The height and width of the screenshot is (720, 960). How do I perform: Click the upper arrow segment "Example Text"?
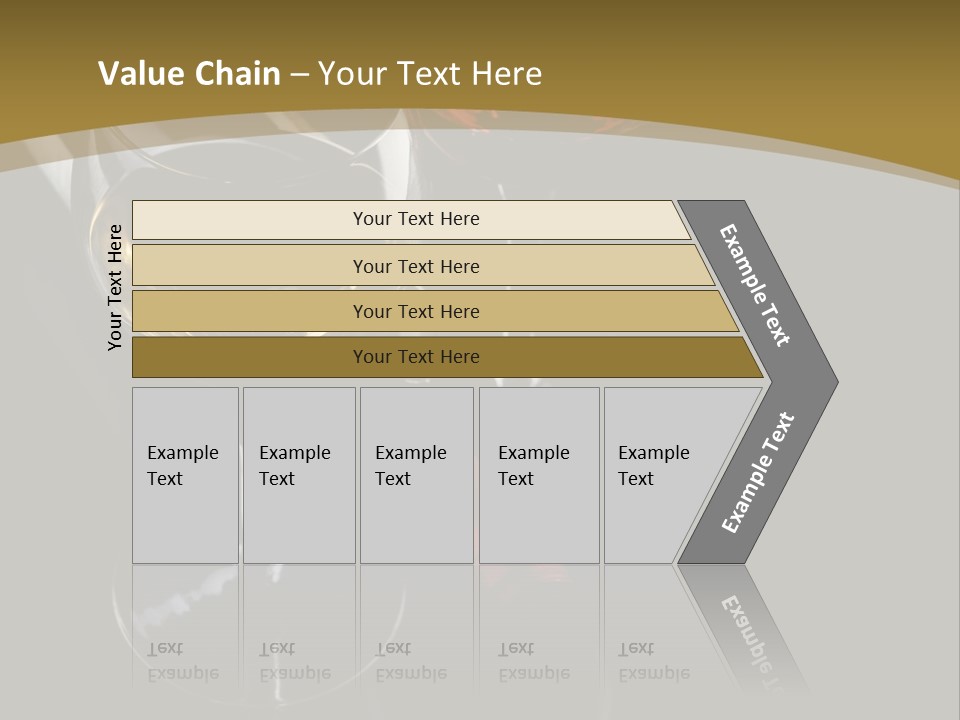pos(756,285)
